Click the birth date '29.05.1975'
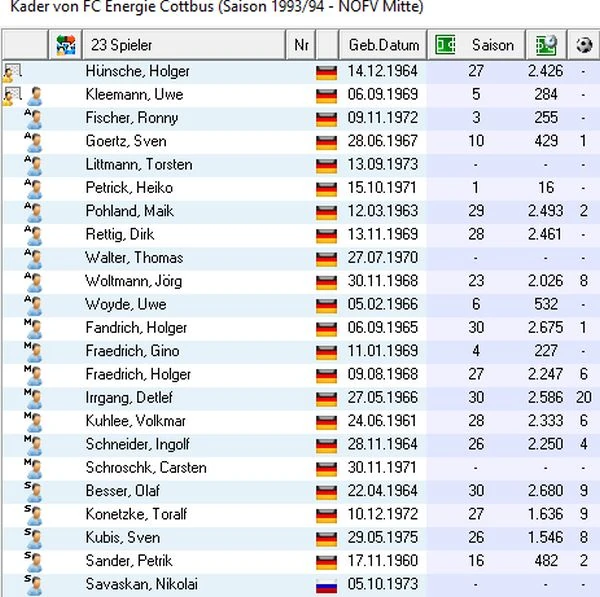600x597 pixels. point(382,538)
